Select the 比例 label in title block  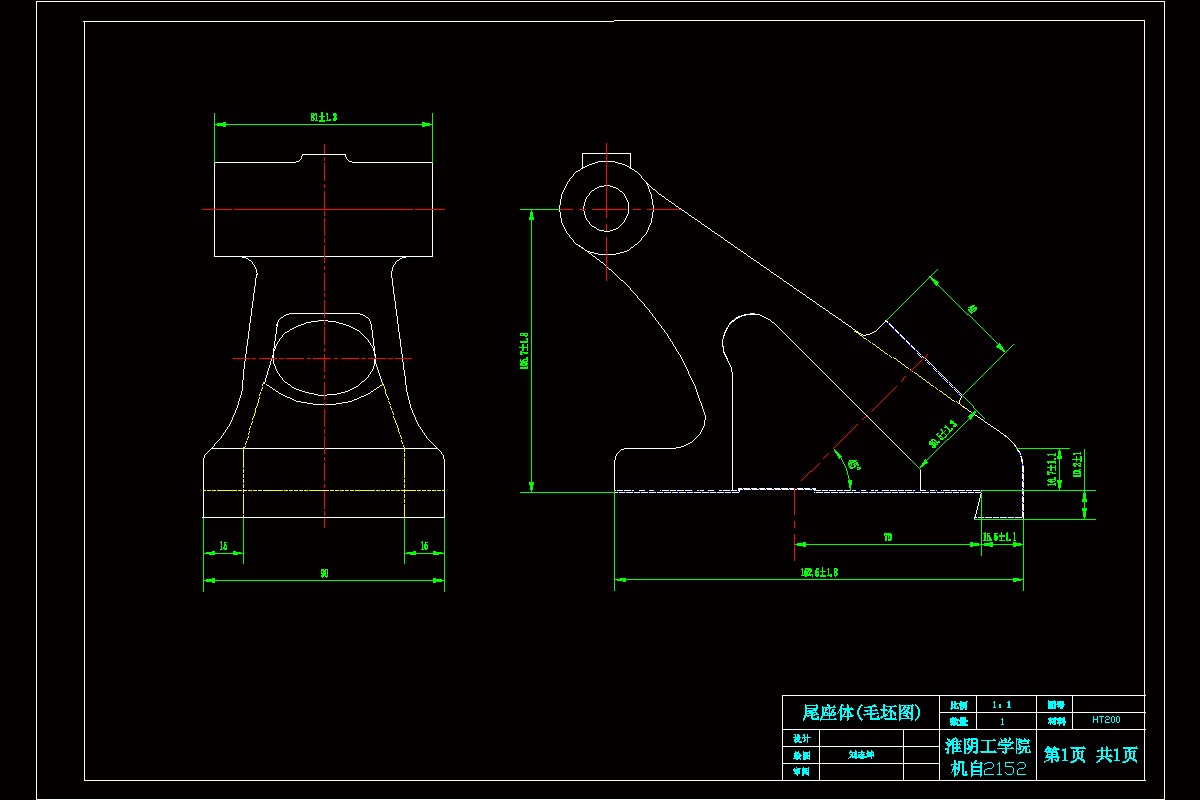pyautogui.click(x=957, y=705)
